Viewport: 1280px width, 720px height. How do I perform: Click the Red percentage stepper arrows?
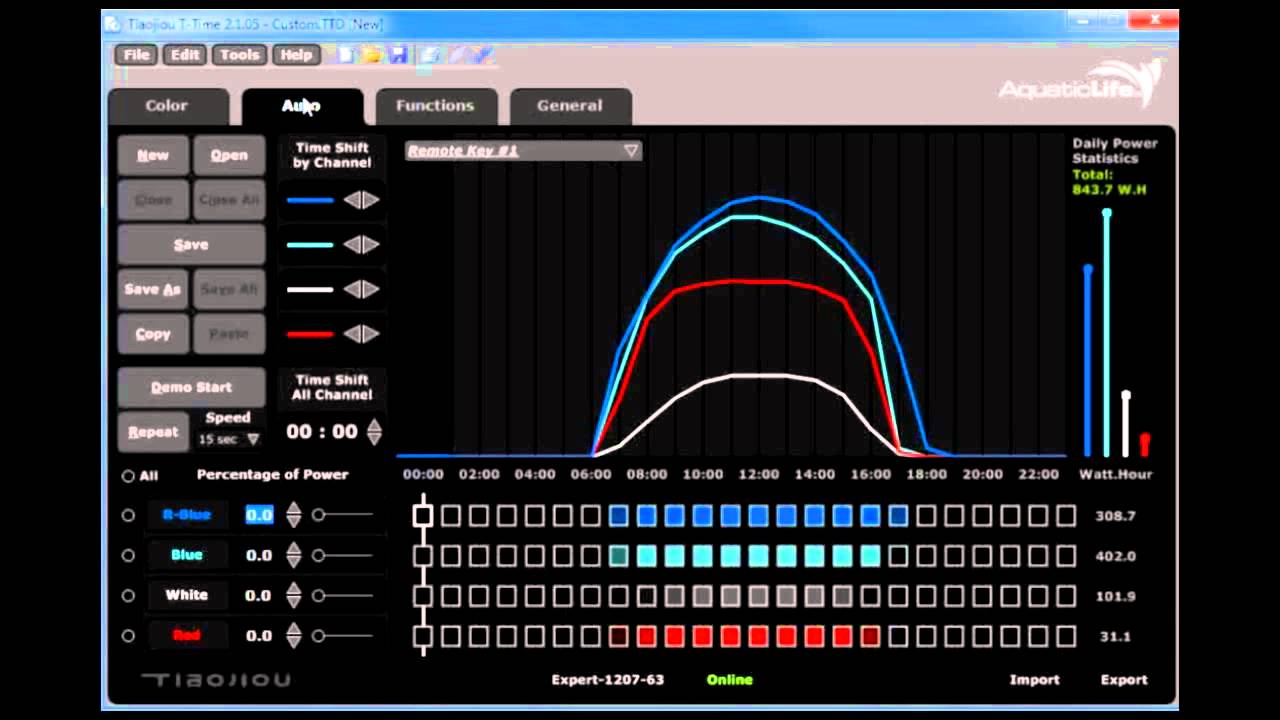pos(293,635)
